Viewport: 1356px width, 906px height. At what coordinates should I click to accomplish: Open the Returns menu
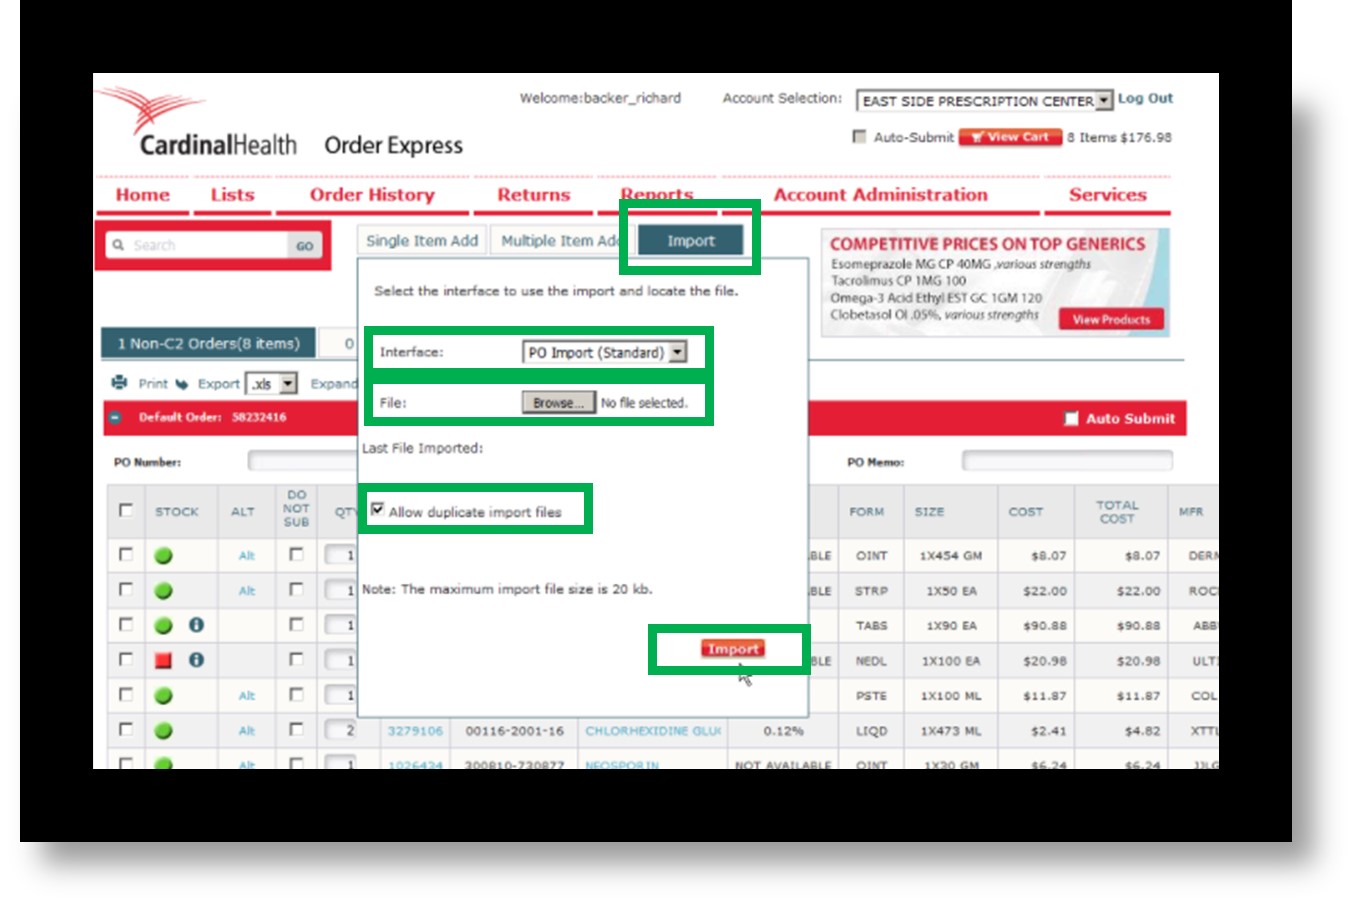pyautogui.click(x=534, y=195)
